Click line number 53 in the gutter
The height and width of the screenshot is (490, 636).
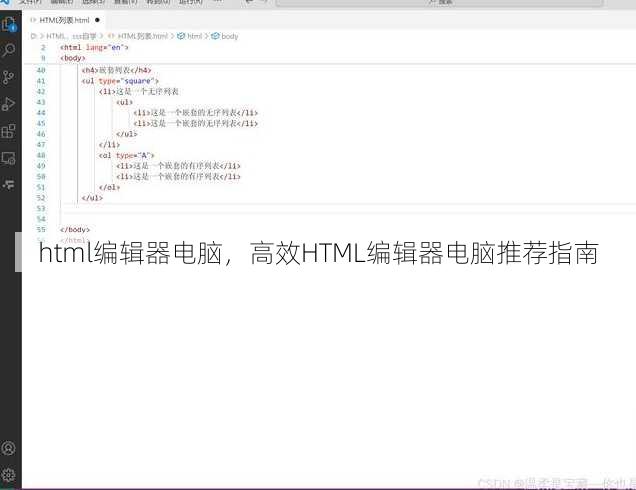pyautogui.click(x=41, y=208)
